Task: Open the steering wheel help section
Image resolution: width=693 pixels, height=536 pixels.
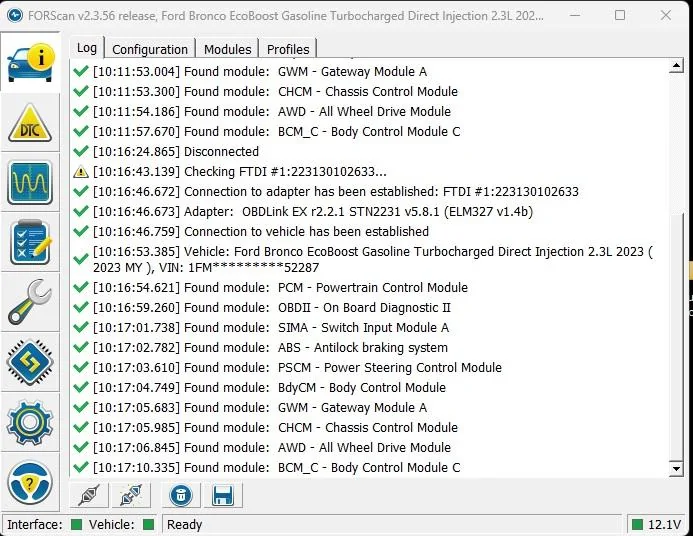Action: 30,482
